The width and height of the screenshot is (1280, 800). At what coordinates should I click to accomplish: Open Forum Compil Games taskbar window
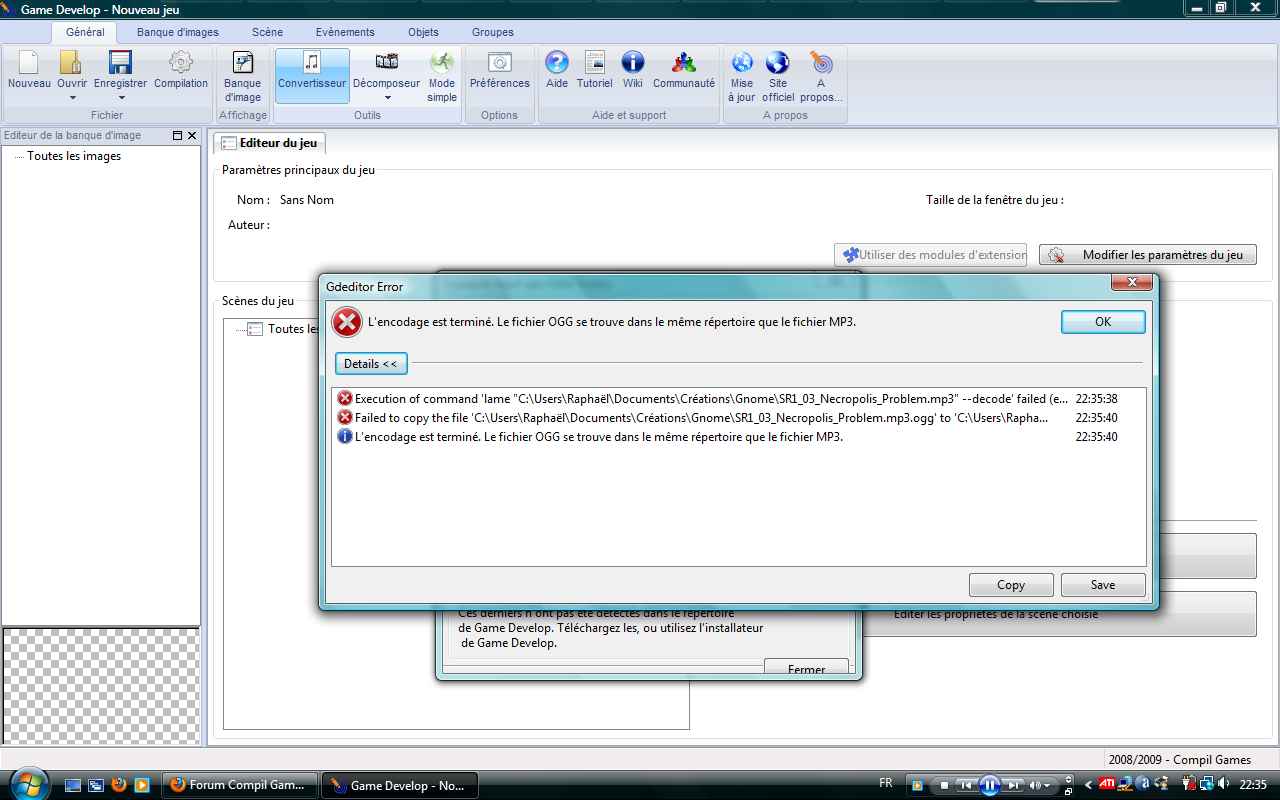(x=240, y=785)
